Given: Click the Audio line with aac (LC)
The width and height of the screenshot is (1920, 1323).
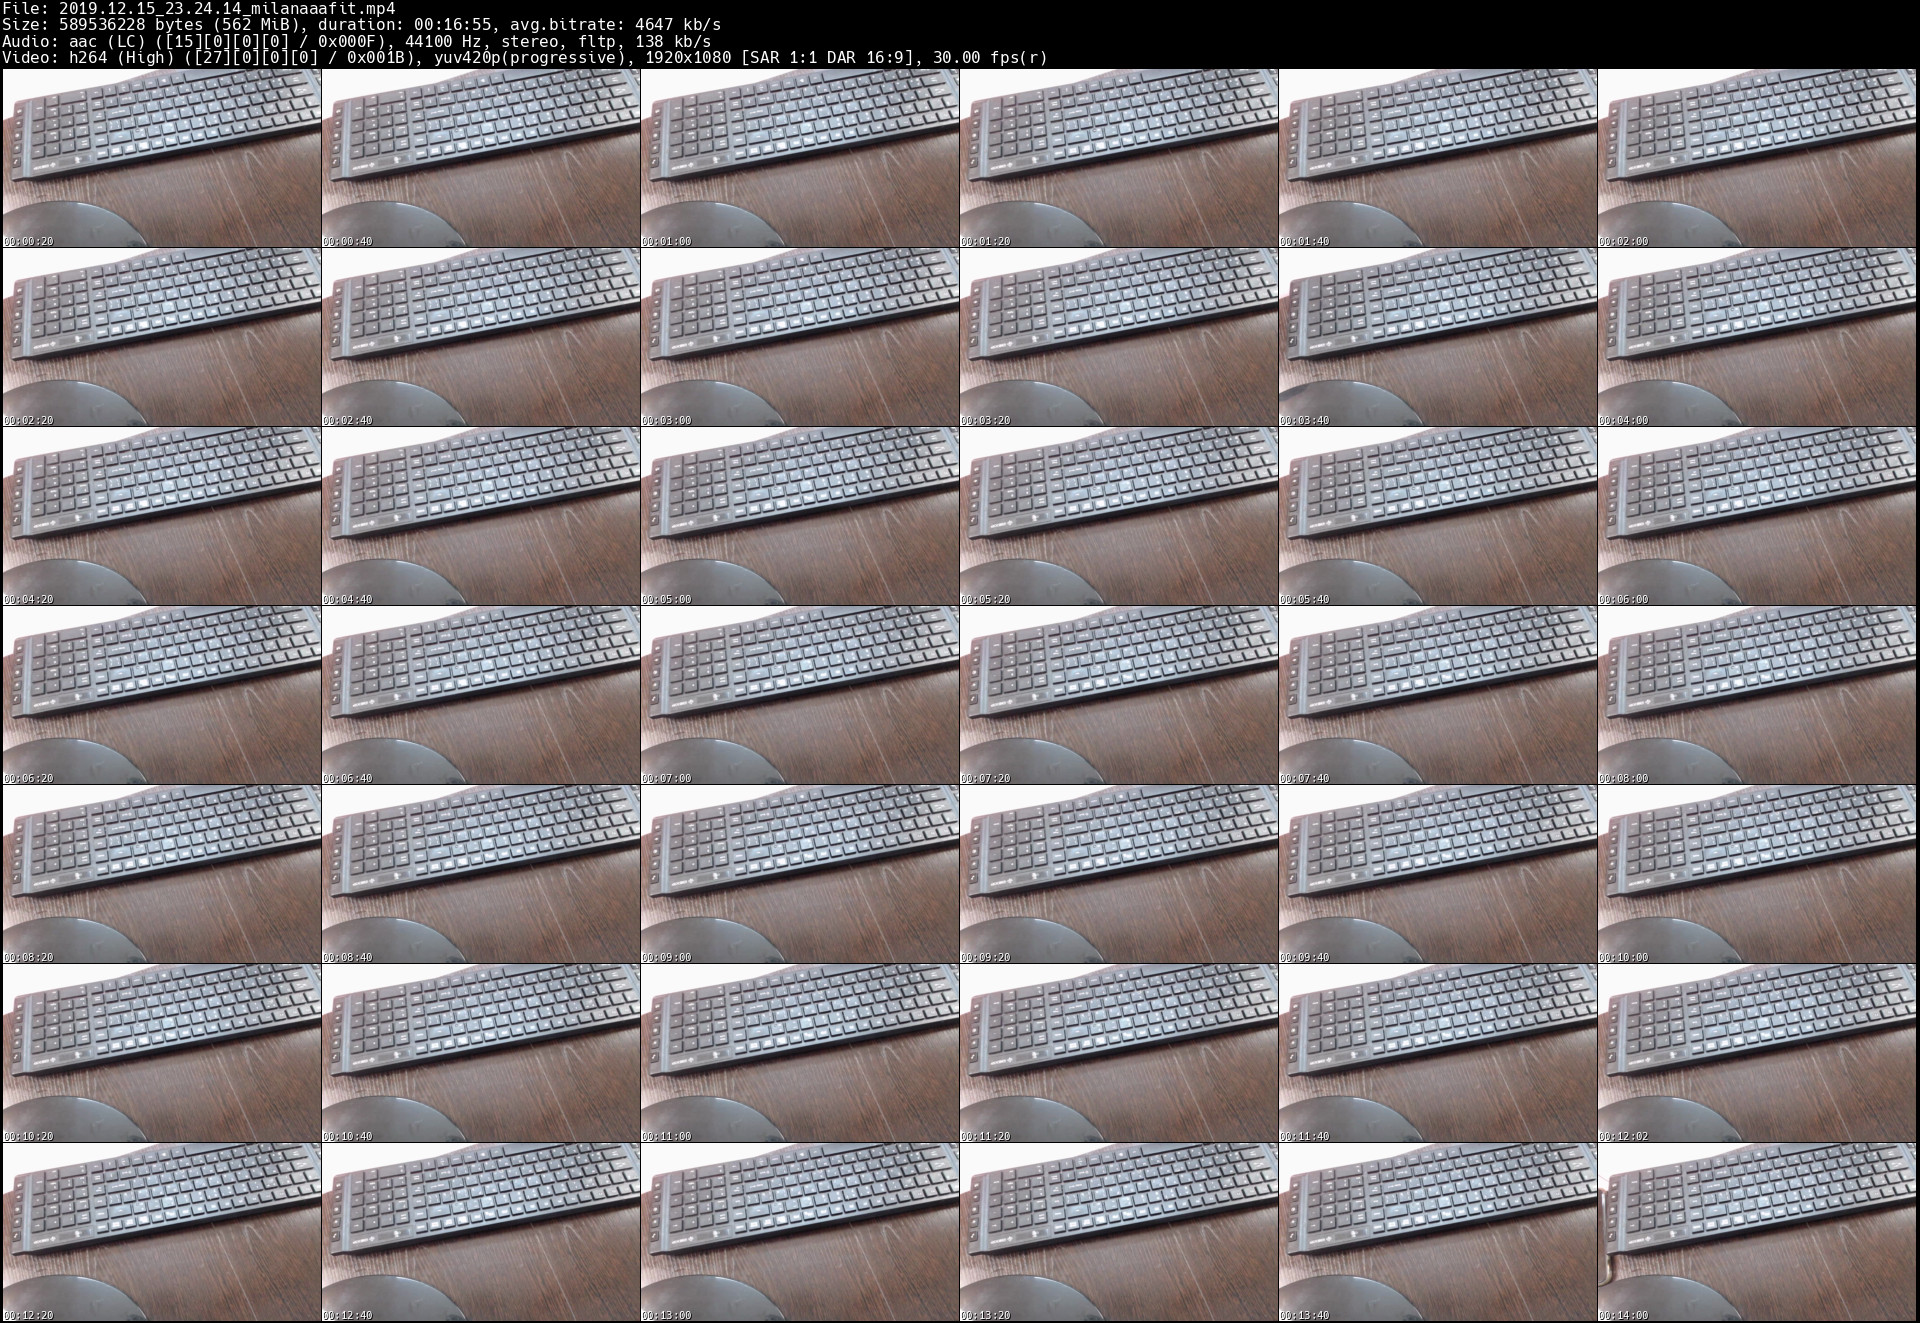Looking at the screenshot, I should point(357,41).
